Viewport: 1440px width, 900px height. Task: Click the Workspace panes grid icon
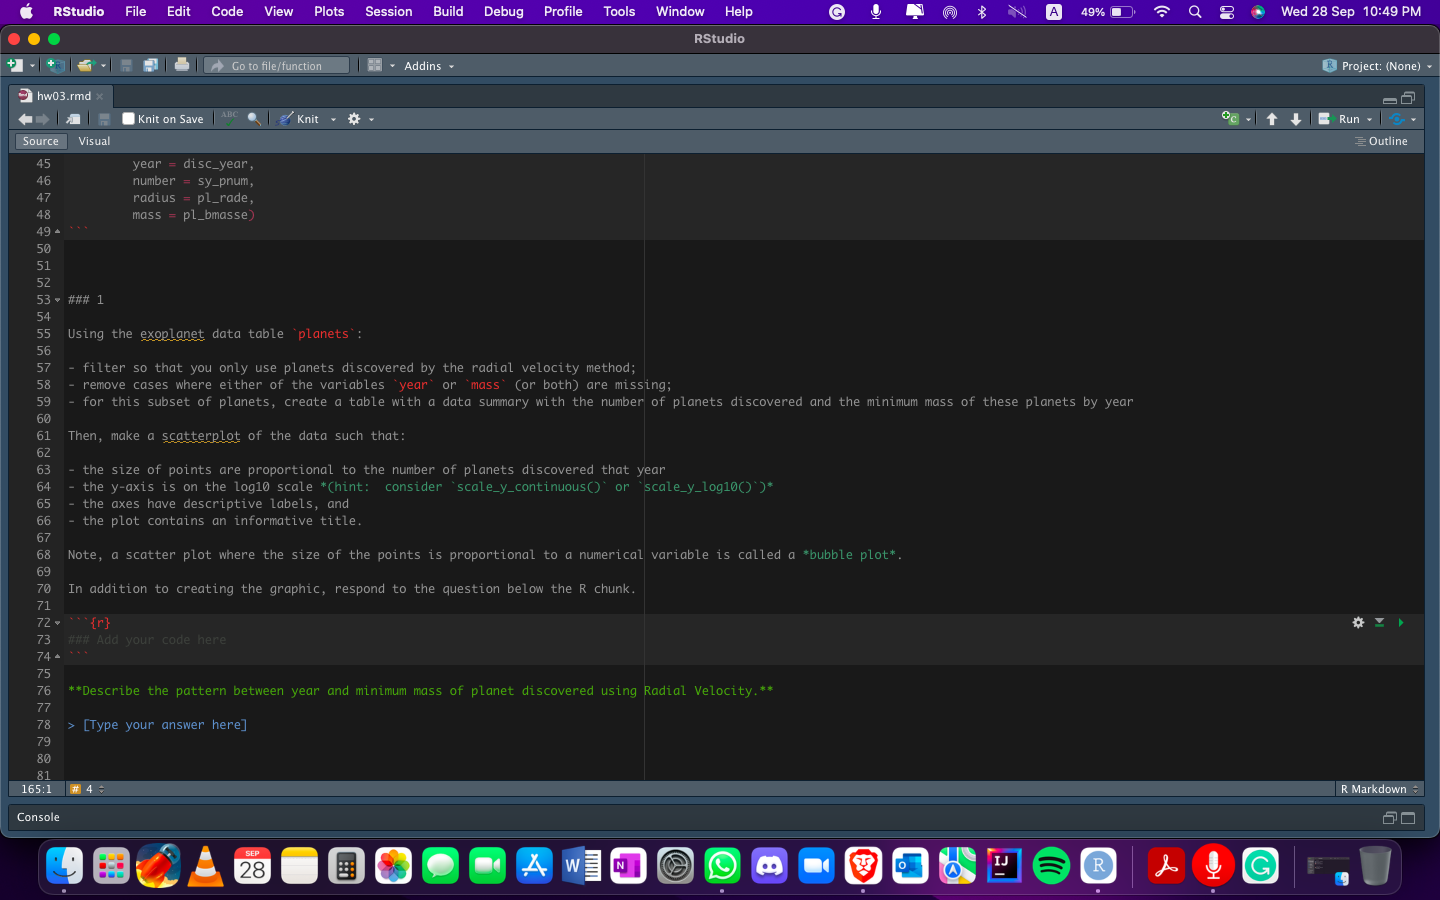click(375, 65)
